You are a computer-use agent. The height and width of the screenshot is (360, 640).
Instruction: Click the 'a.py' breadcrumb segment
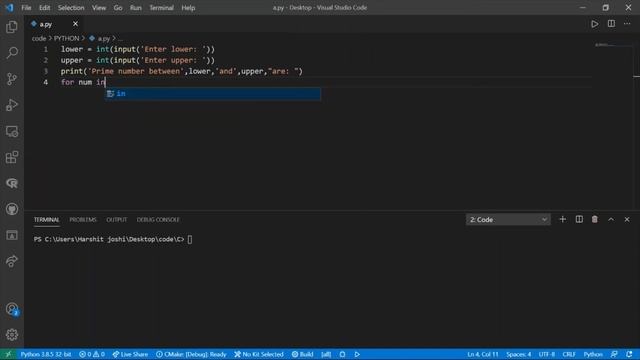104,38
